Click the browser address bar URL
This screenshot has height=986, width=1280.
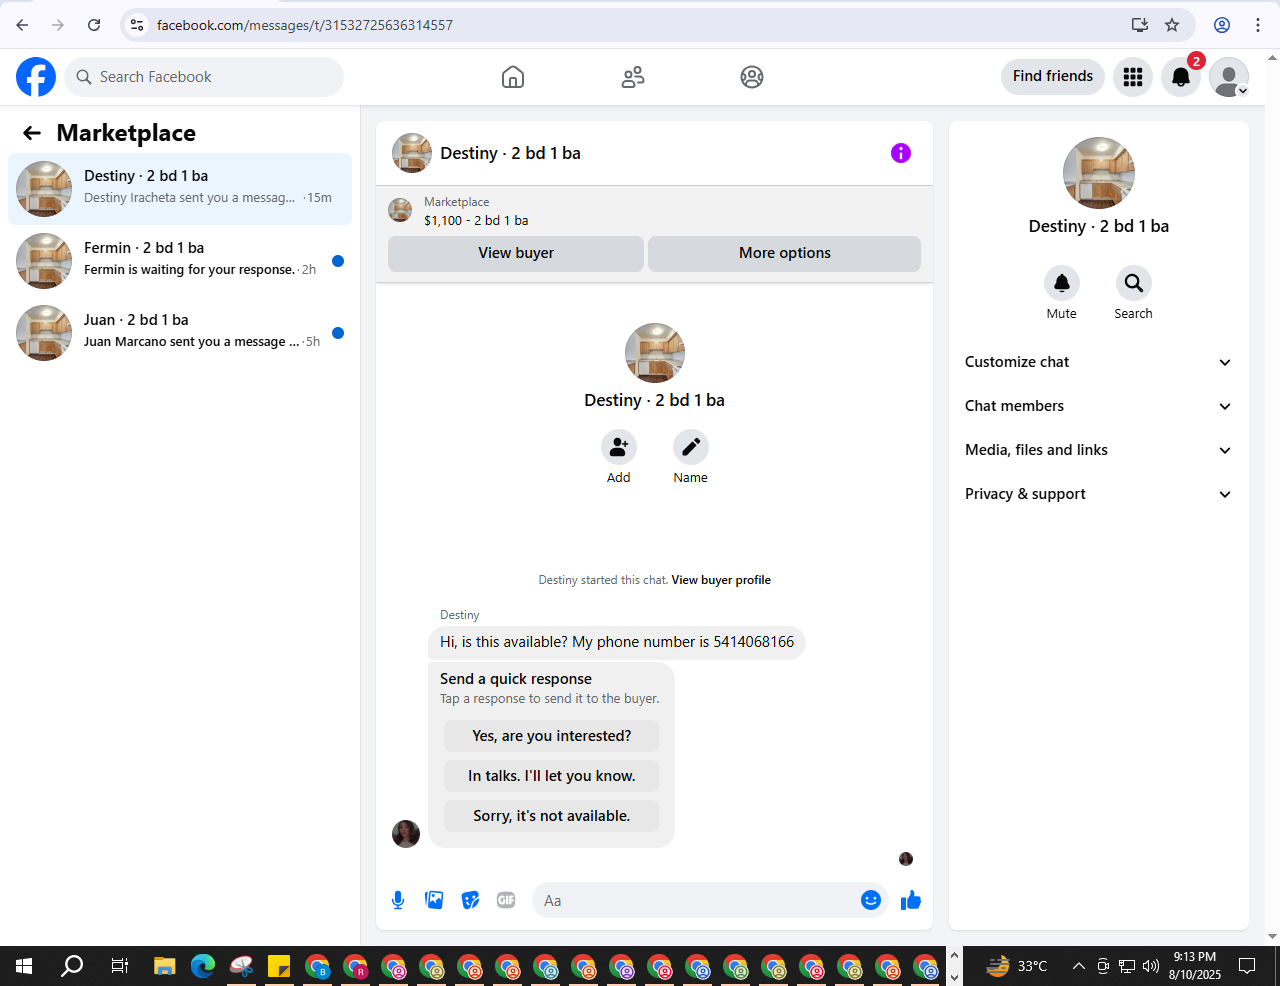(x=305, y=25)
